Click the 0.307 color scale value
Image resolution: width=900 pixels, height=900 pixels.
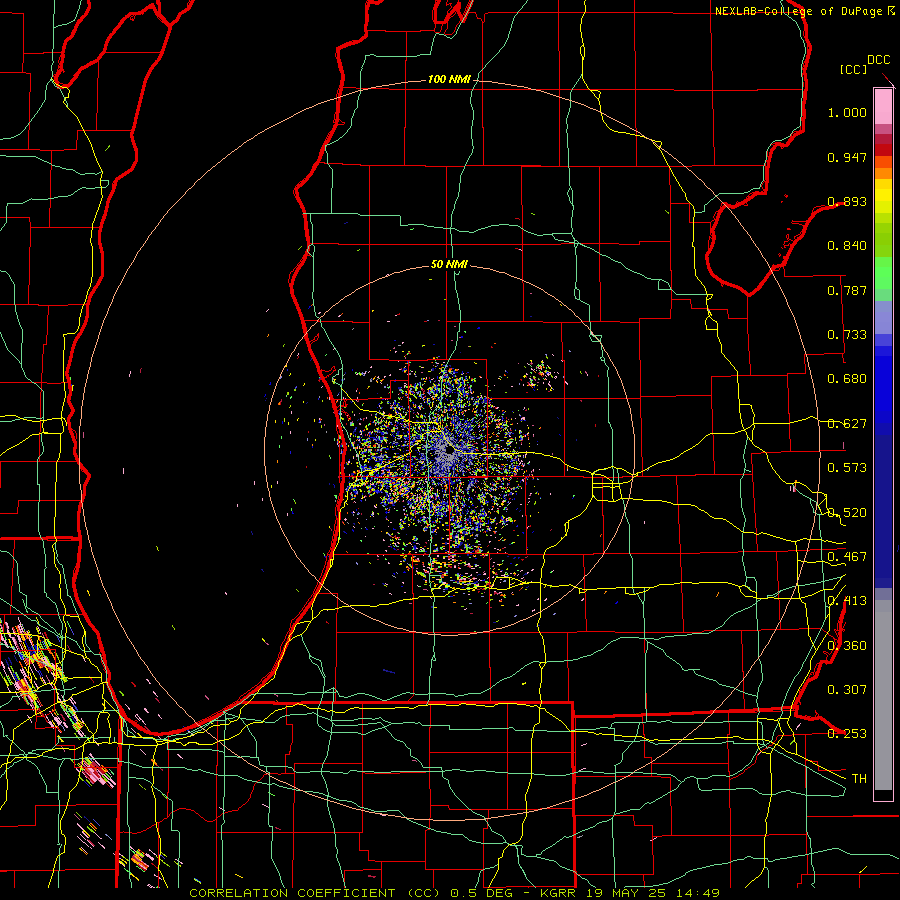pyautogui.click(x=847, y=690)
